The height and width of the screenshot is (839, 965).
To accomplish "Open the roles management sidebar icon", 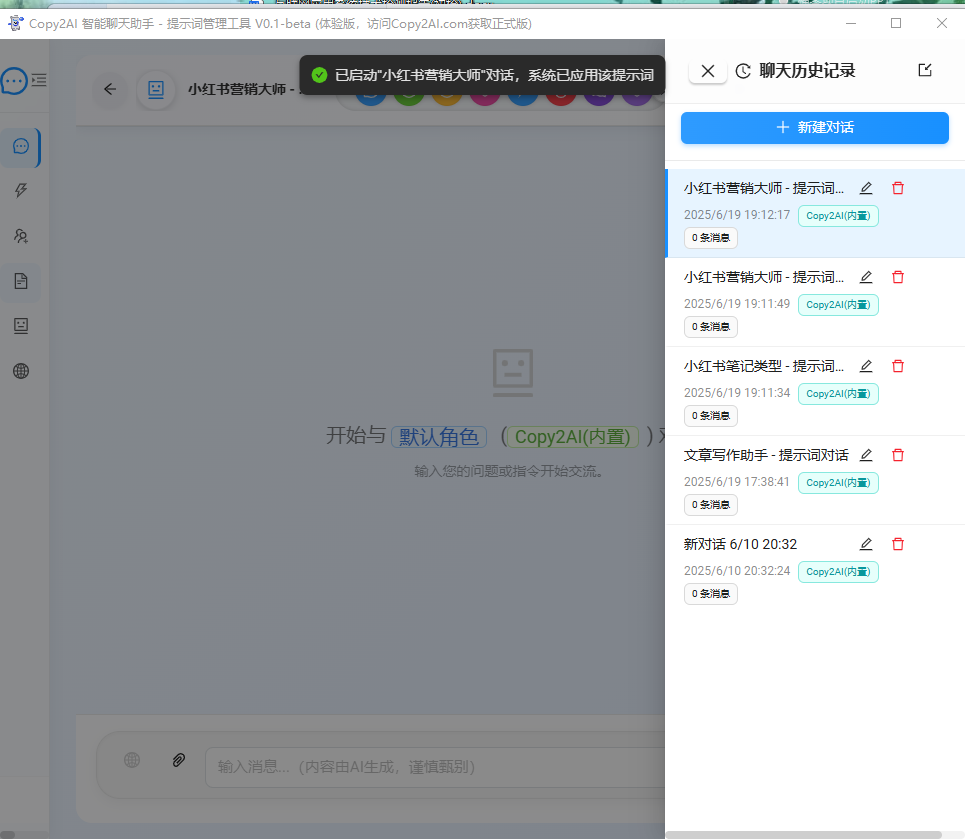I will [21, 236].
